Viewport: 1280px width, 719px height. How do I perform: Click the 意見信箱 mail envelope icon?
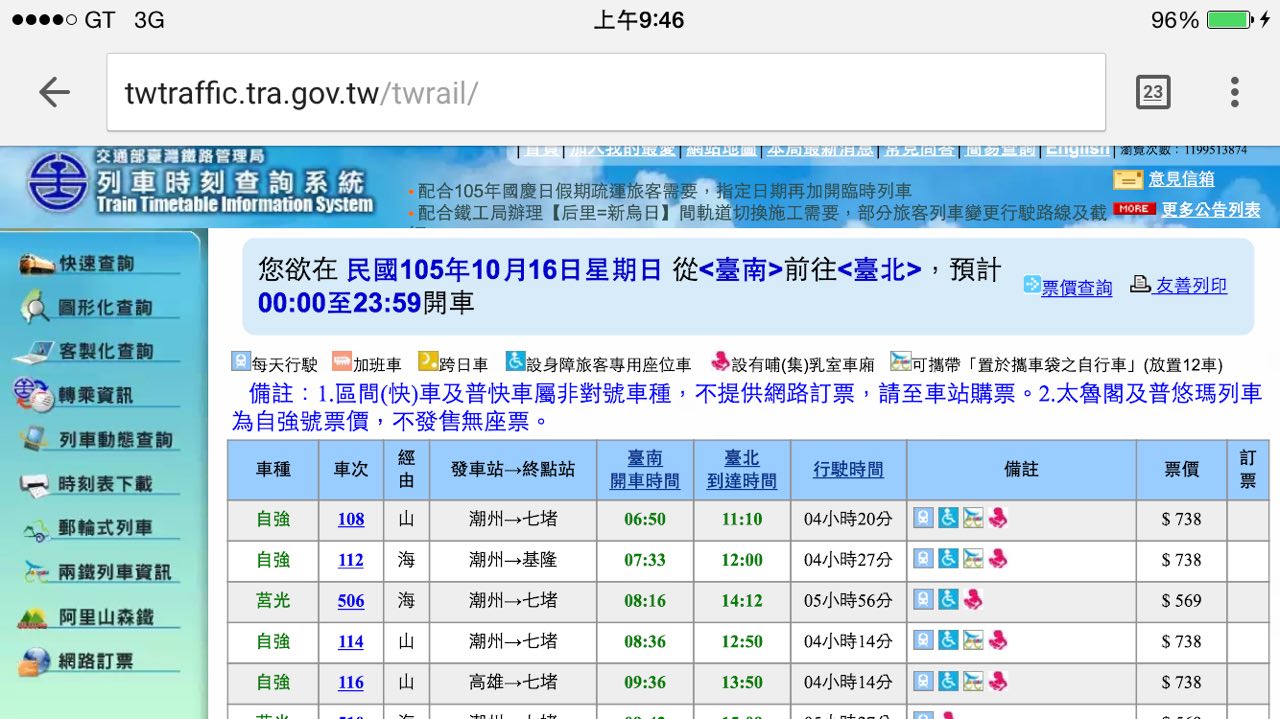[1128, 180]
